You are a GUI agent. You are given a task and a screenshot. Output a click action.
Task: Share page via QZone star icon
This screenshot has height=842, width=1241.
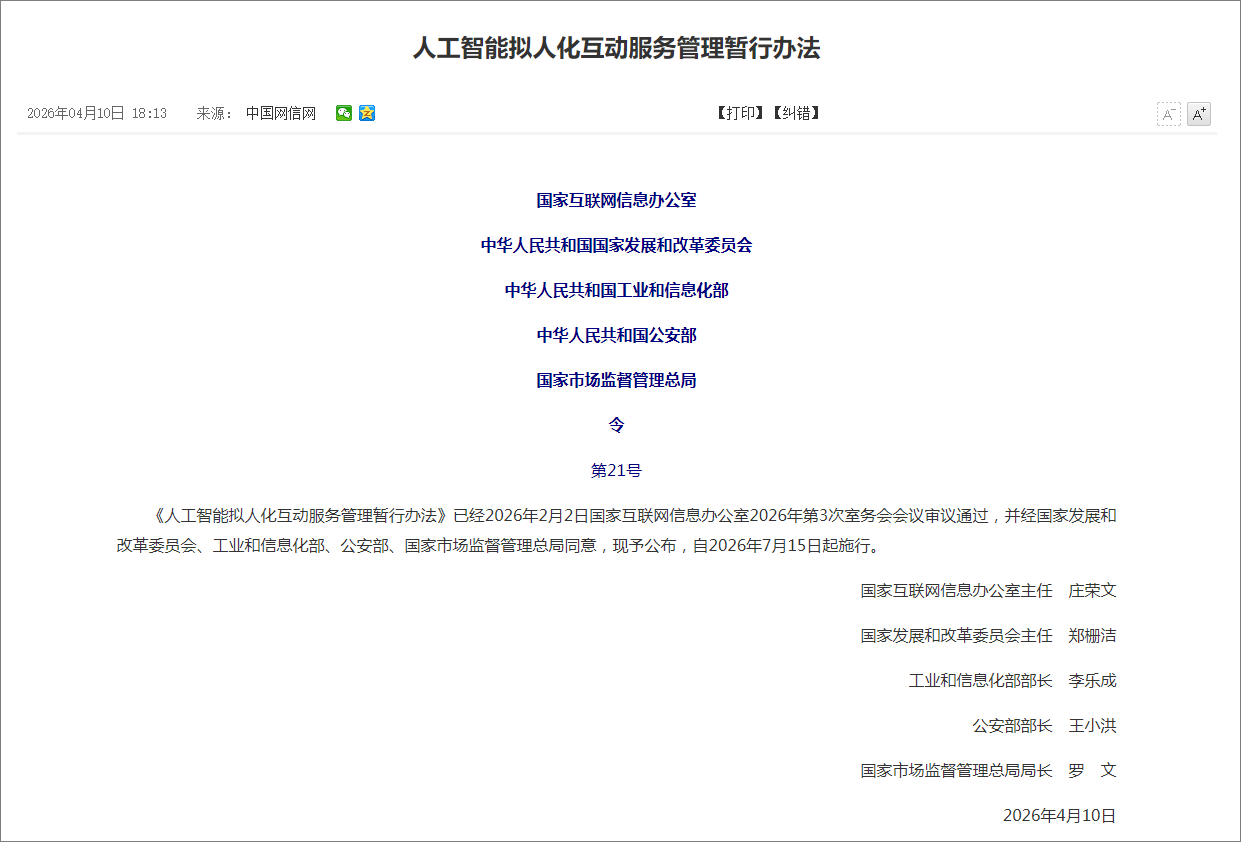coord(367,113)
